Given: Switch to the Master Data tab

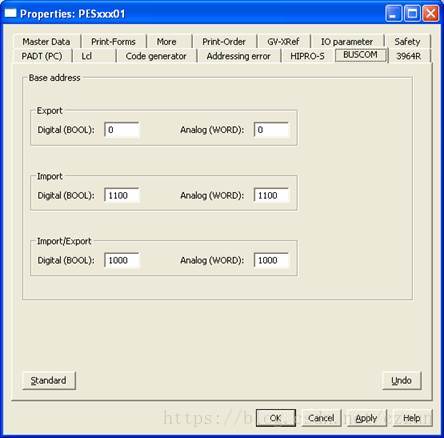Looking at the screenshot, I should pos(47,42).
